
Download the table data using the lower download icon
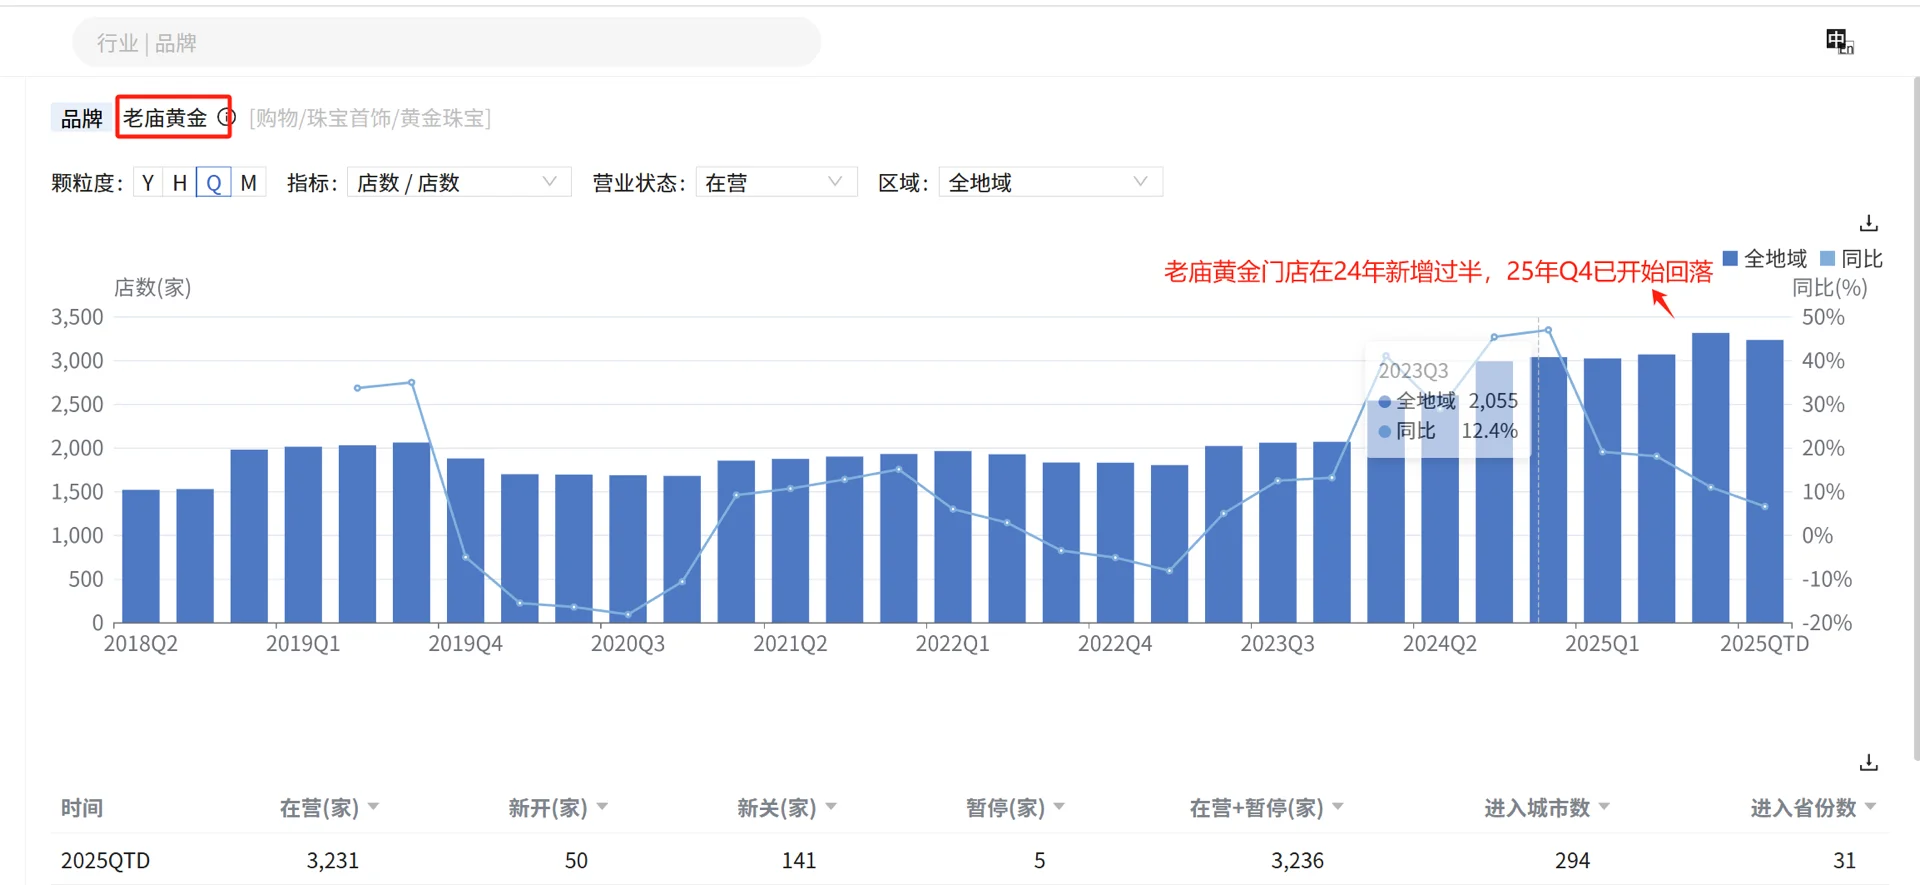coord(1868,763)
